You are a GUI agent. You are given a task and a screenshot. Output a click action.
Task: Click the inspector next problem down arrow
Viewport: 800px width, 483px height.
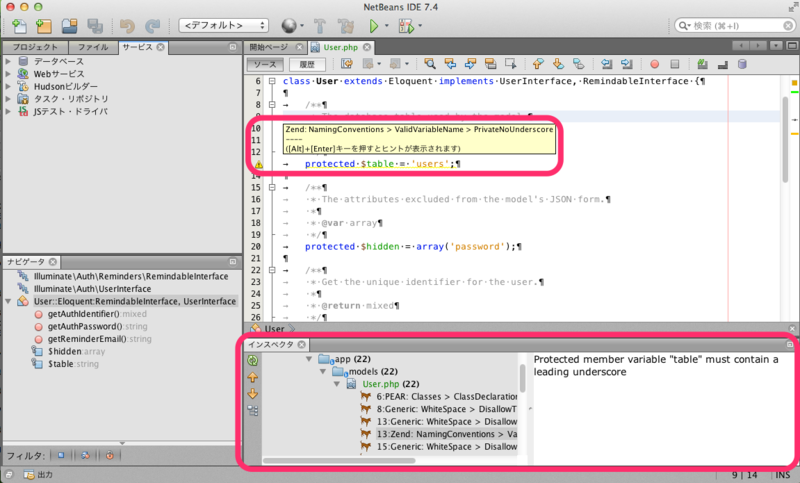click(x=253, y=394)
